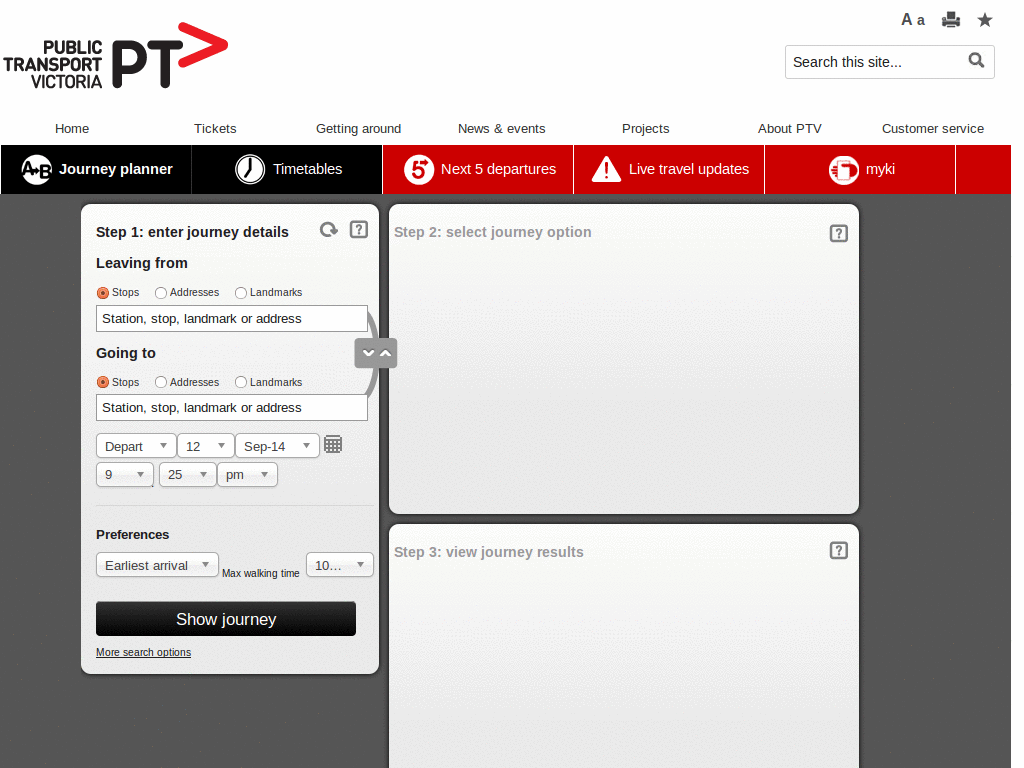Open the hour dropdown showing 9
Screen dimensions: 1024x768
click(125, 475)
